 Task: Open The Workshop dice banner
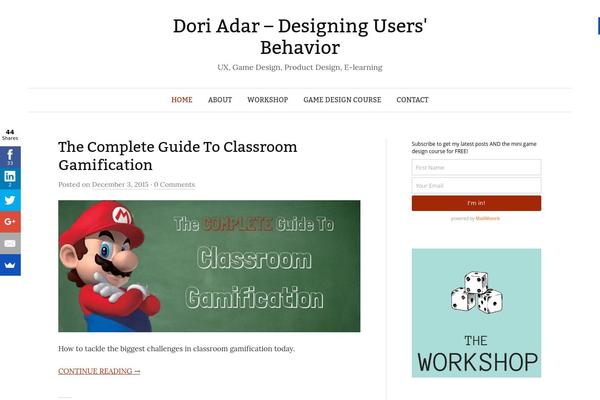pos(476,313)
